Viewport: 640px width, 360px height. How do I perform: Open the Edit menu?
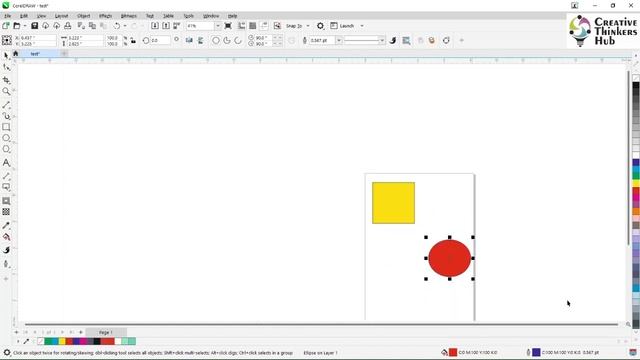click(x=24, y=16)
